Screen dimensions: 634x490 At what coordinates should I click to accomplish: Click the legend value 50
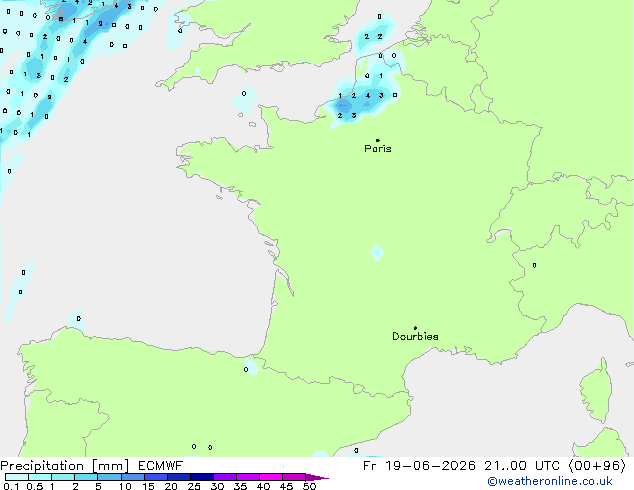309,486
